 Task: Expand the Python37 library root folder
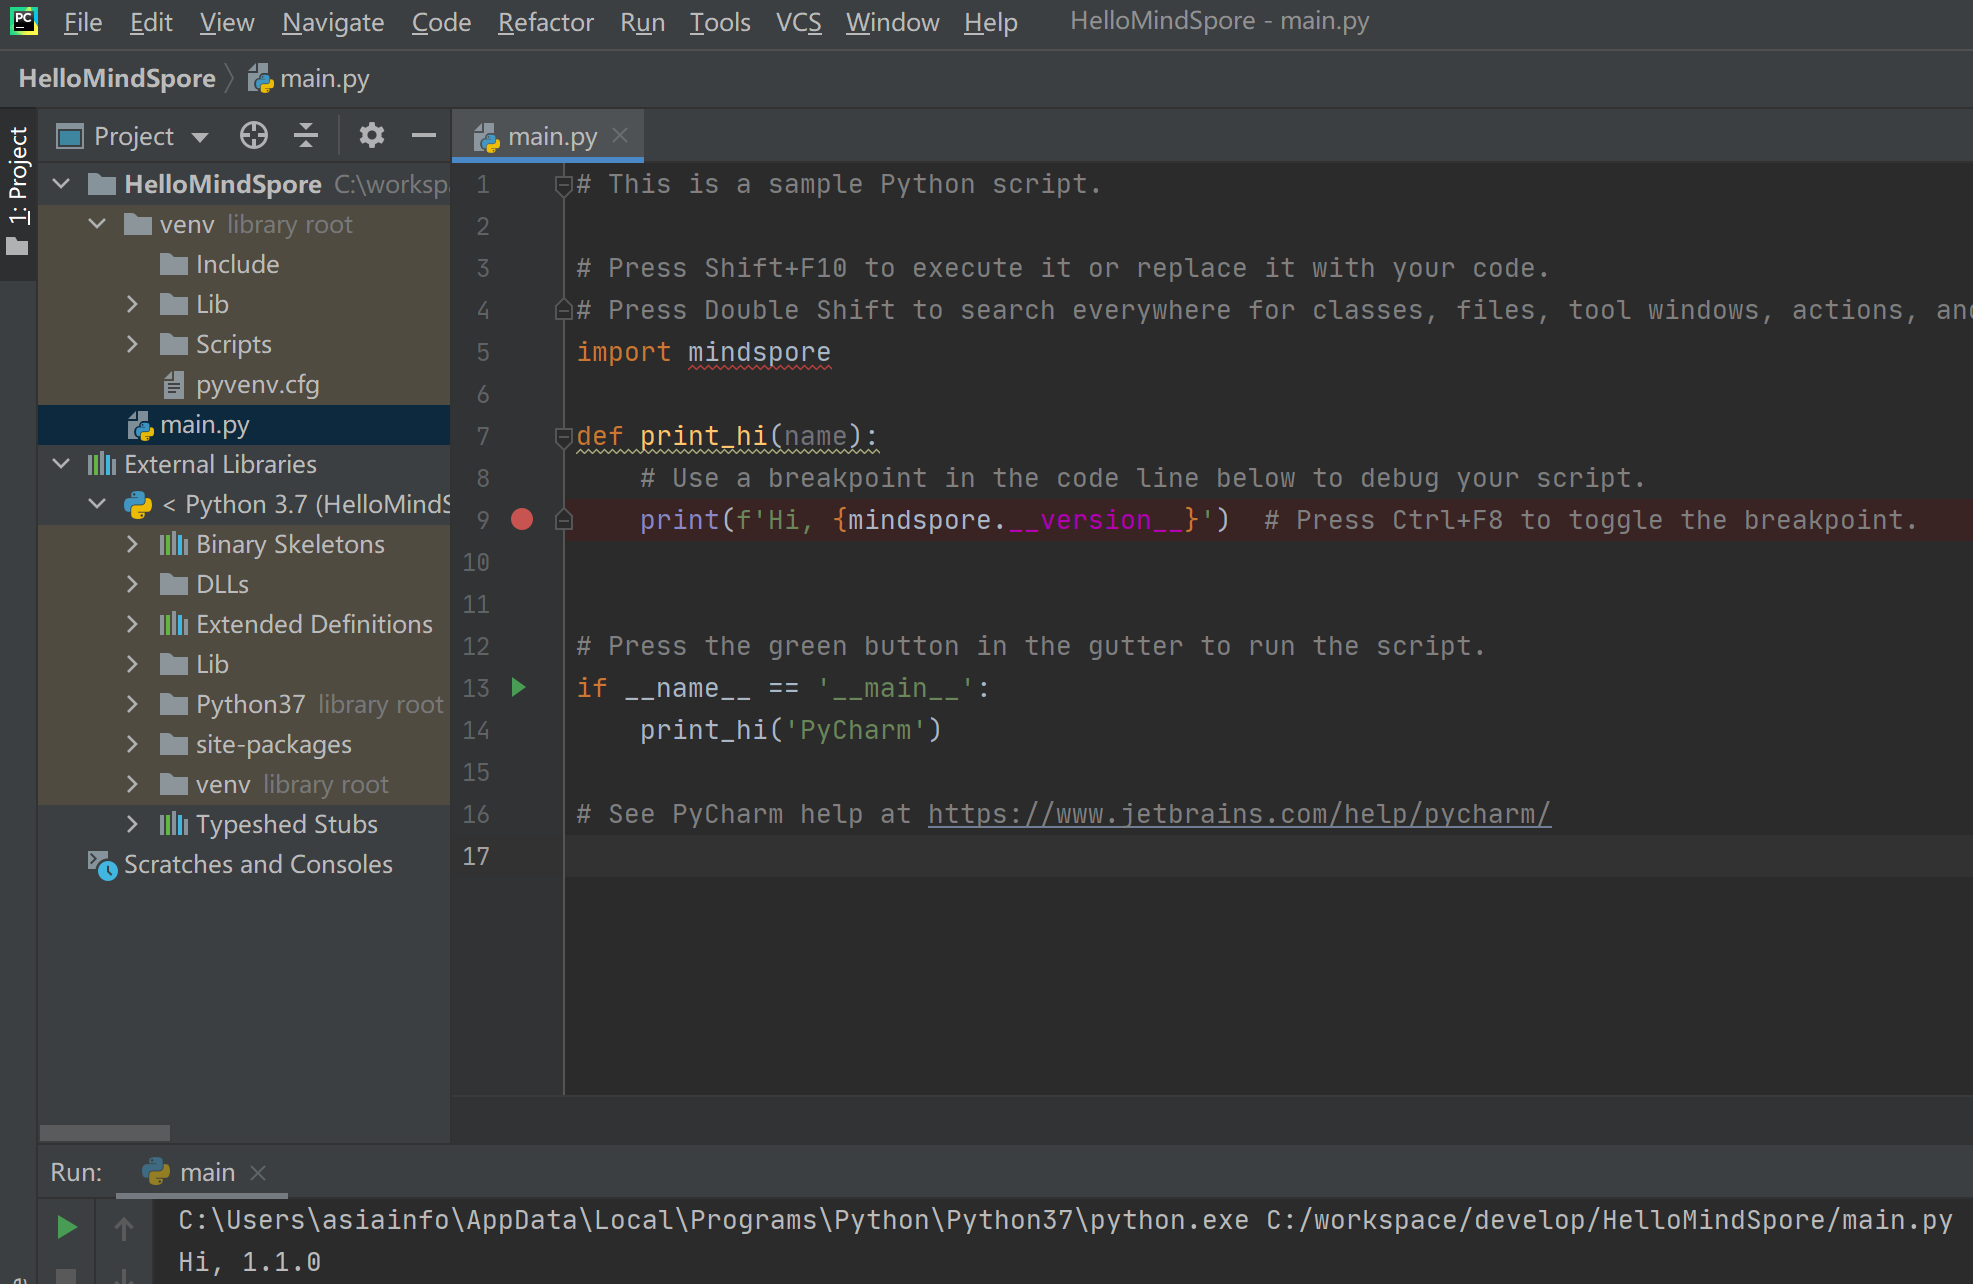click(132, 704)
